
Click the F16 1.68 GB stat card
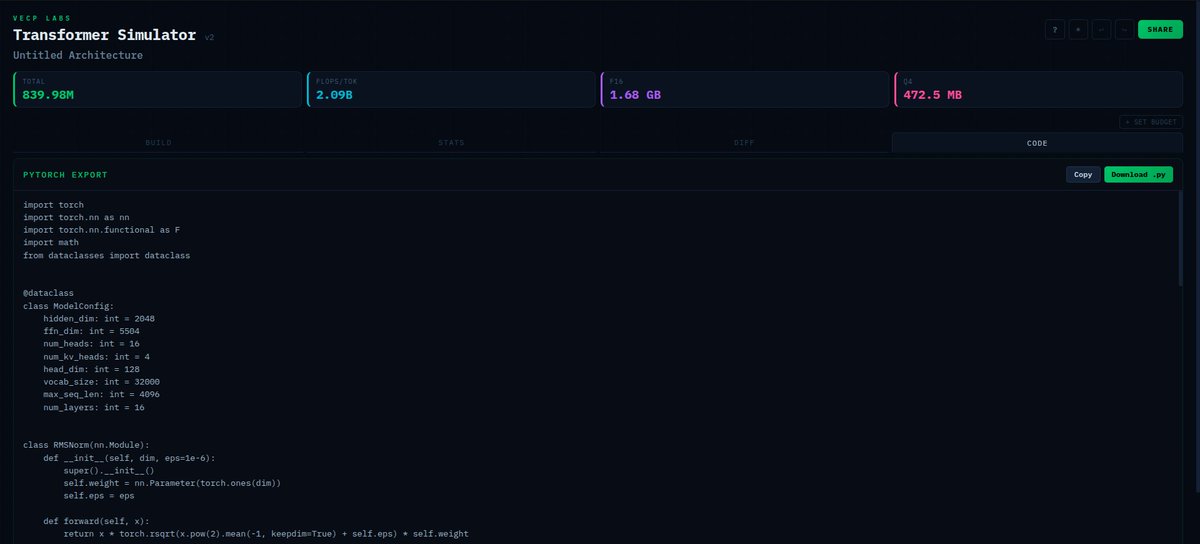[x=745, y=89]
